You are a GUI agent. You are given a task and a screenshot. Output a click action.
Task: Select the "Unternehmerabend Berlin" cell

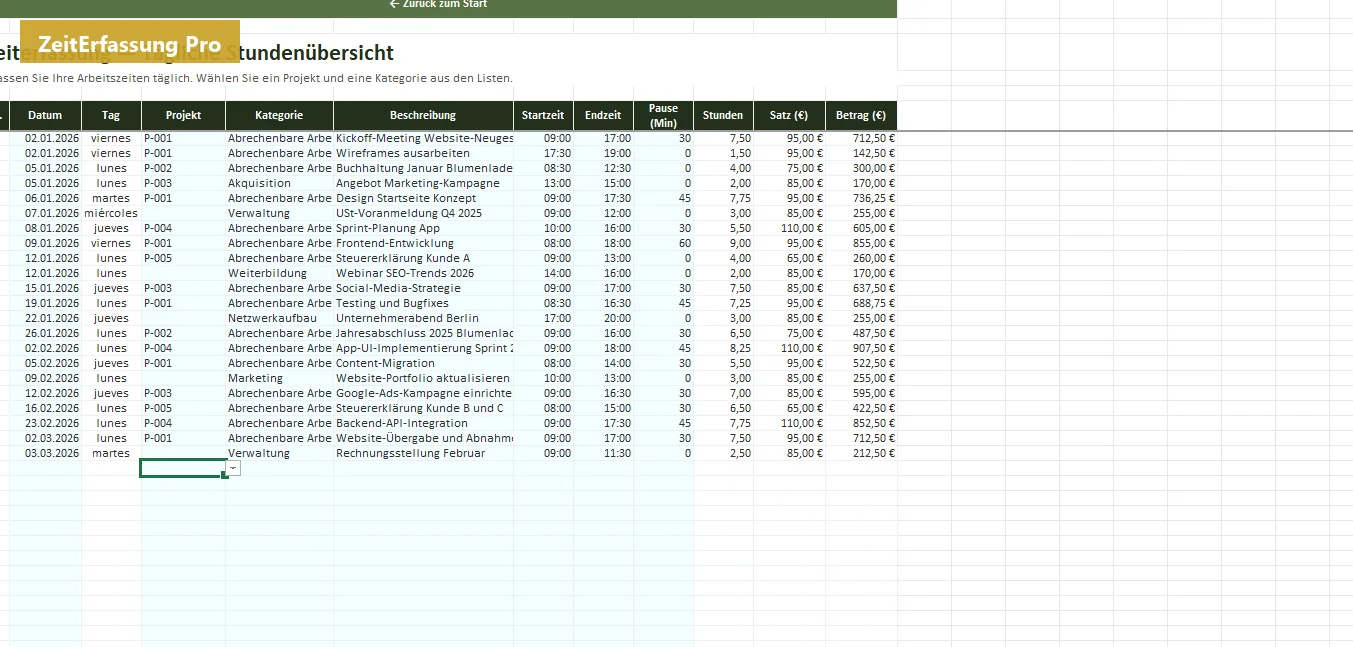point(423,318)
